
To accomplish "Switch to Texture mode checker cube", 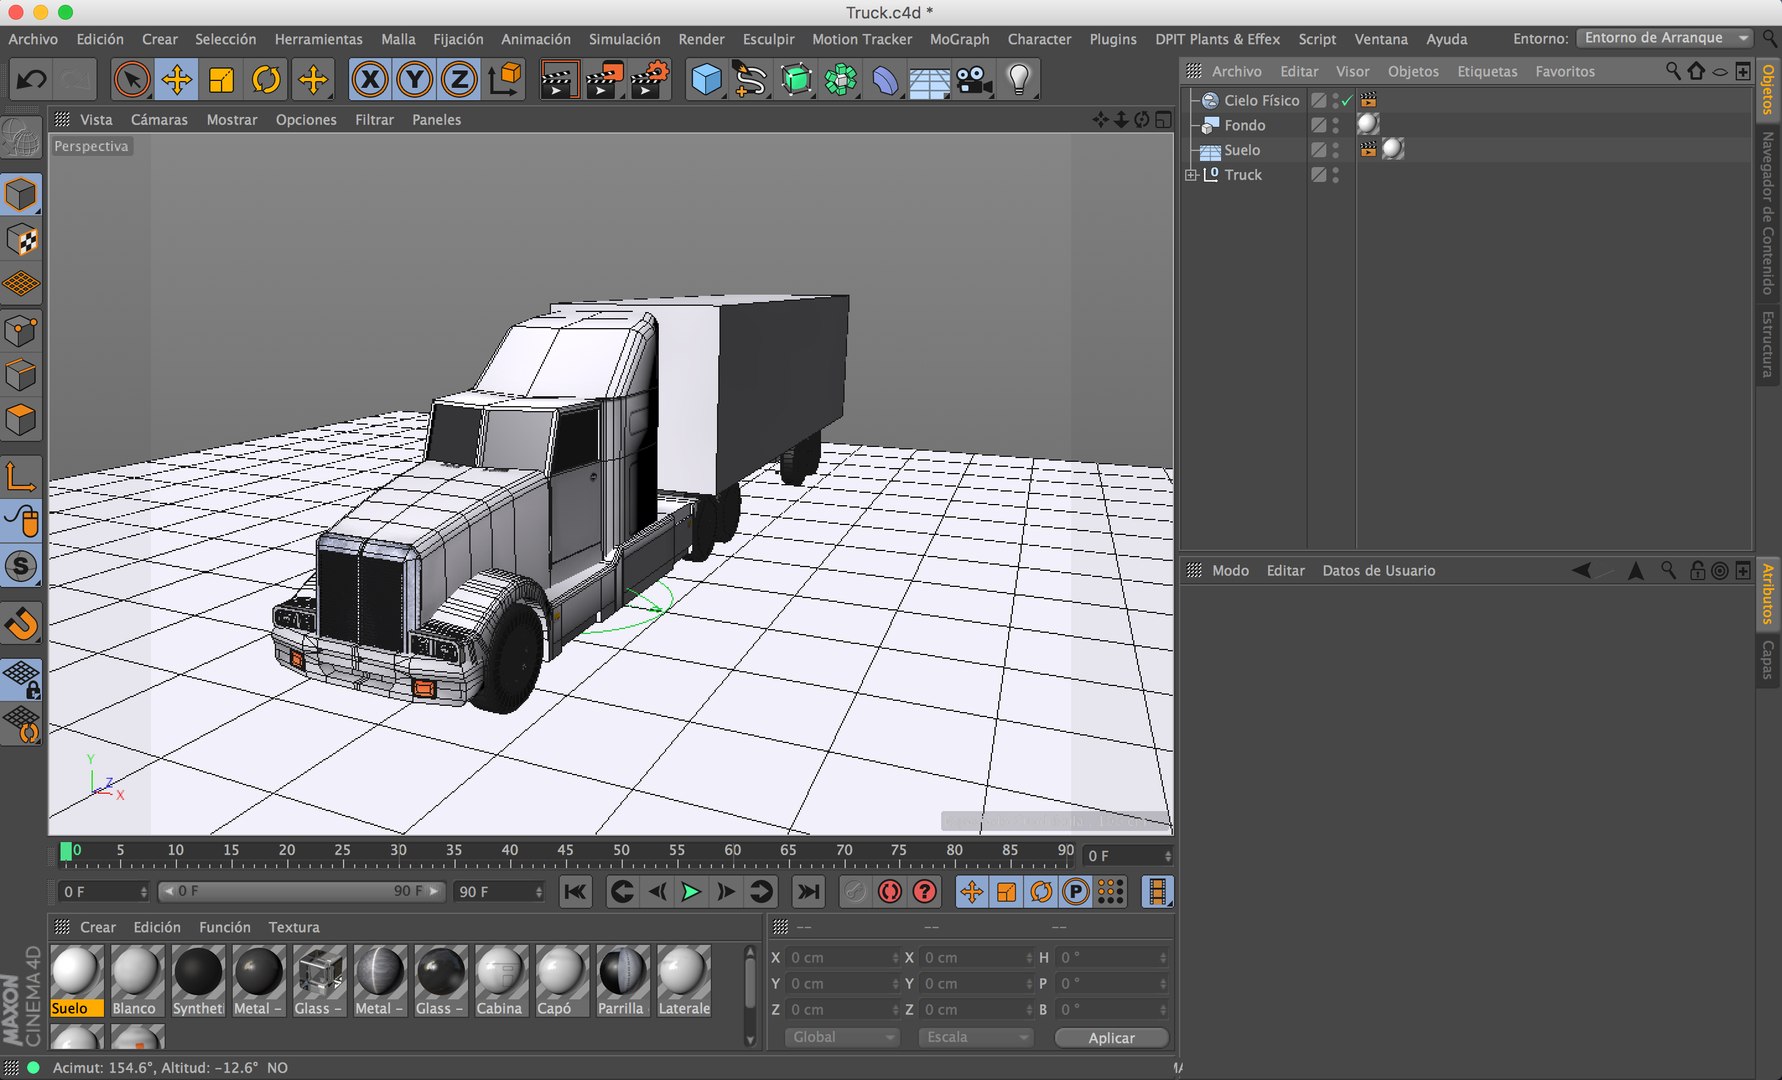I will click(x=21, y=240).
